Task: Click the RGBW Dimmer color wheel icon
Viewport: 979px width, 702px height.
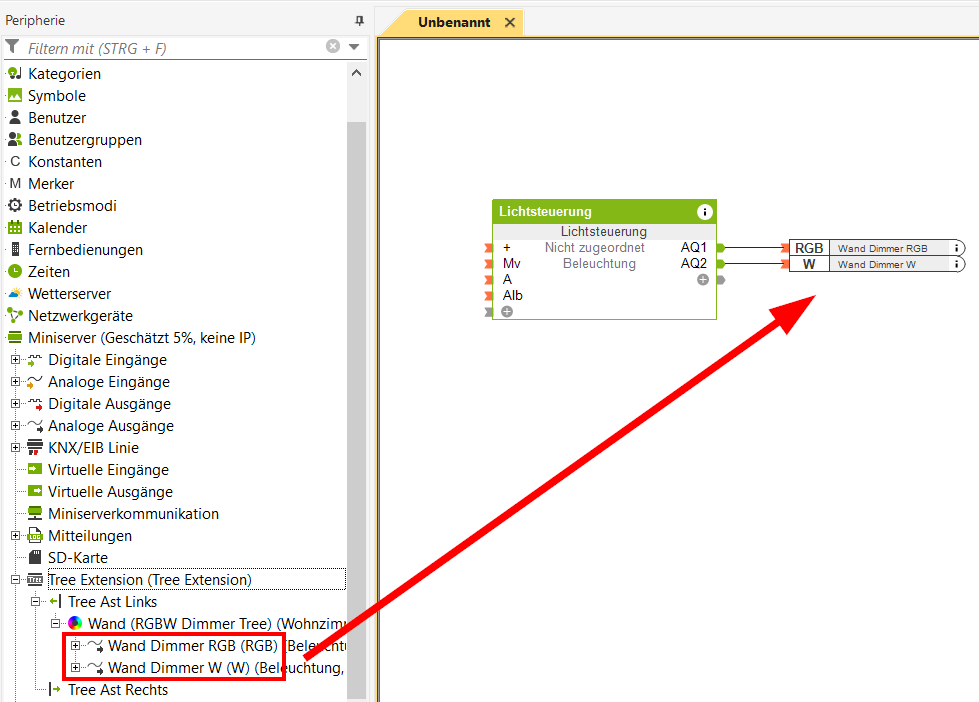Action: tap(75, 624)
